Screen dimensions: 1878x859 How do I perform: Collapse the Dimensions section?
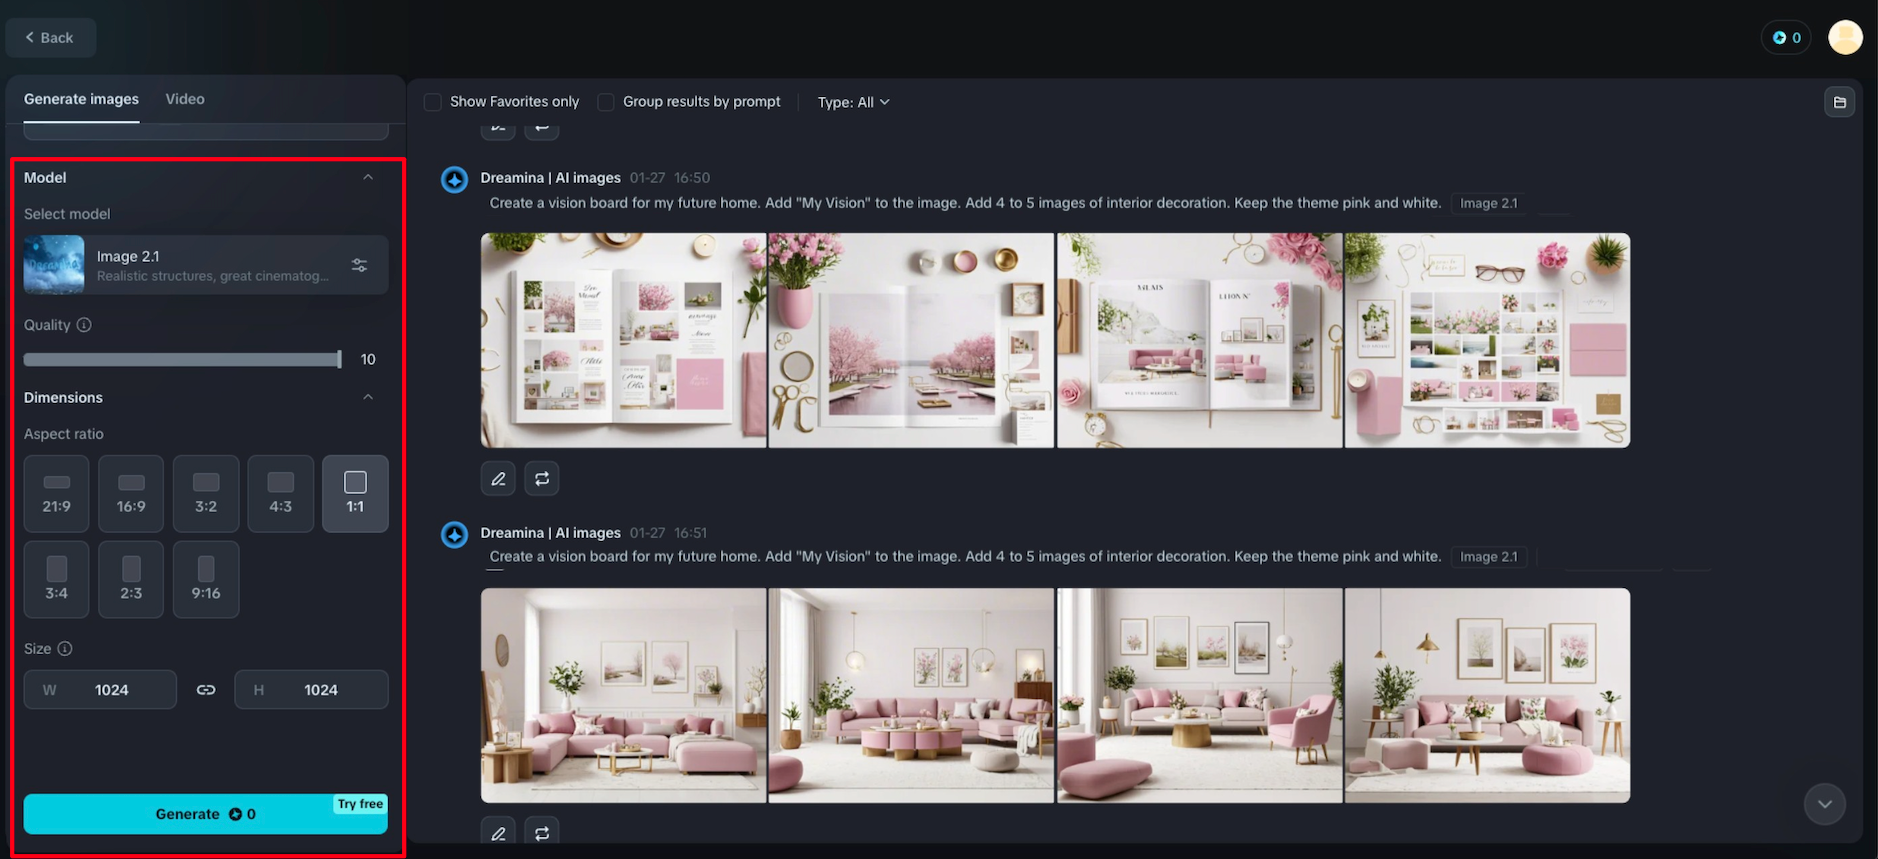pos(368,397)
